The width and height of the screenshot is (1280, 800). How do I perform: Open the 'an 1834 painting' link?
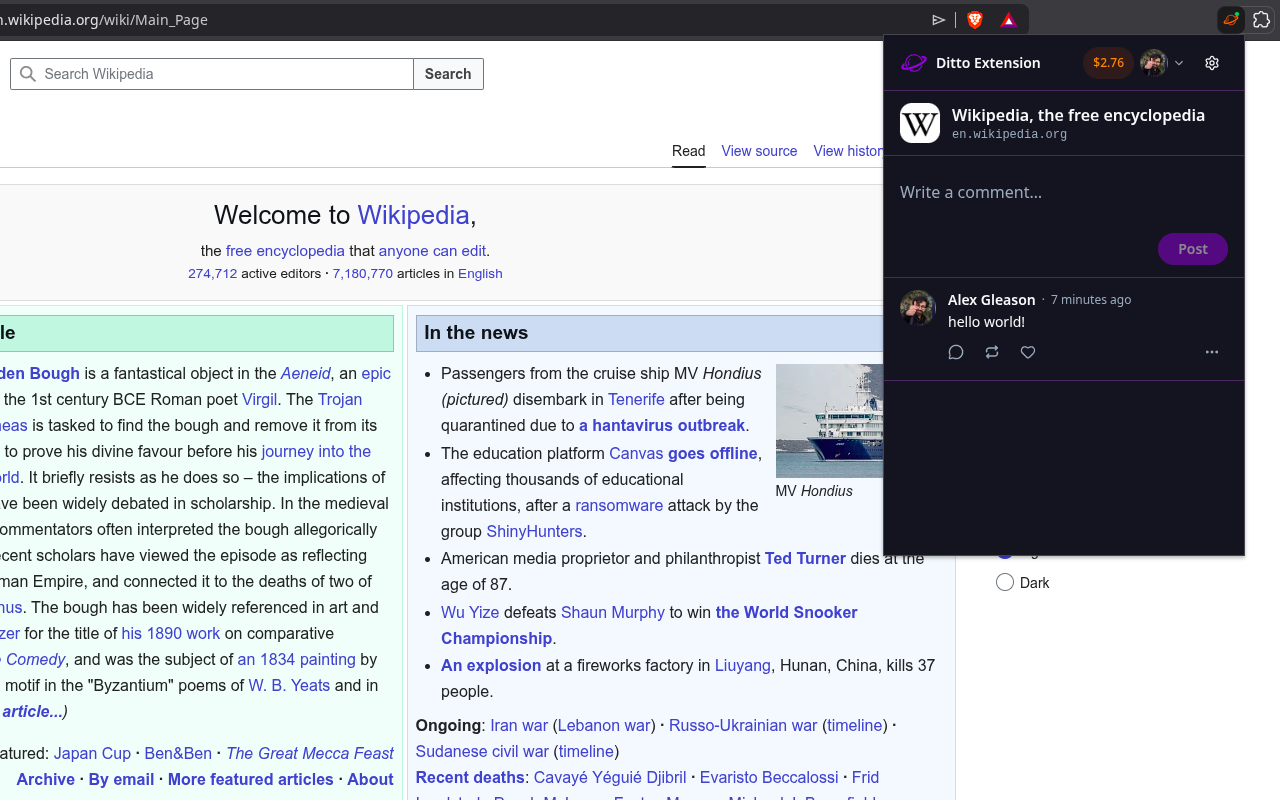297,659
